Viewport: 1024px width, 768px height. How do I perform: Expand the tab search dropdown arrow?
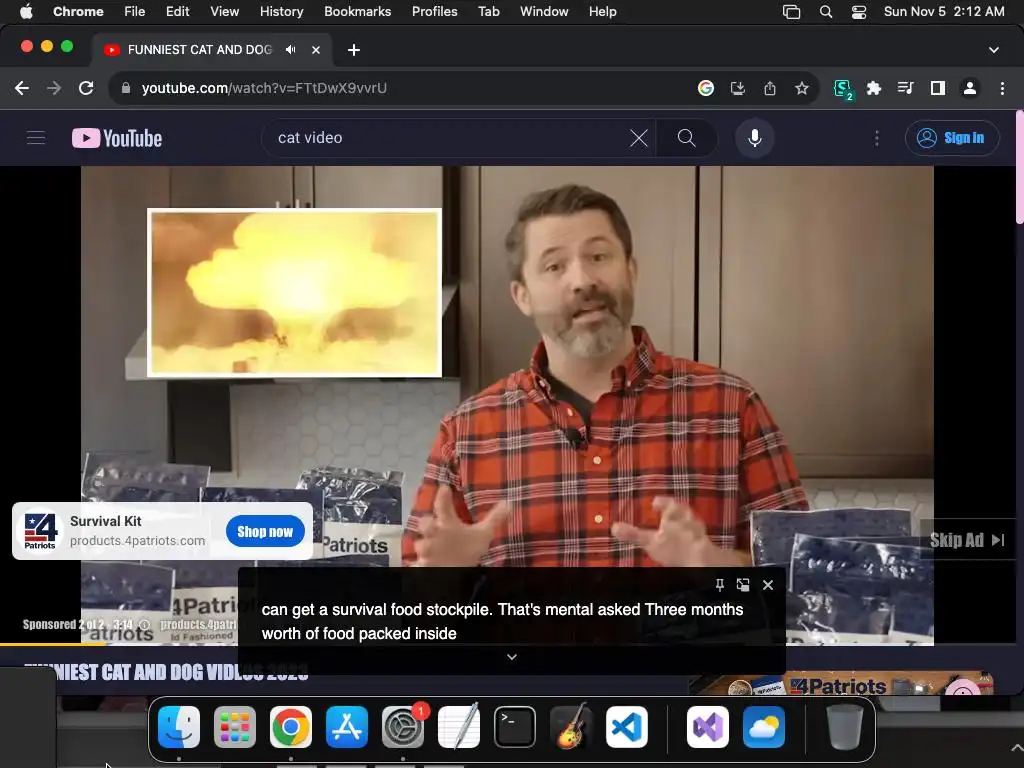coord(994,50)
